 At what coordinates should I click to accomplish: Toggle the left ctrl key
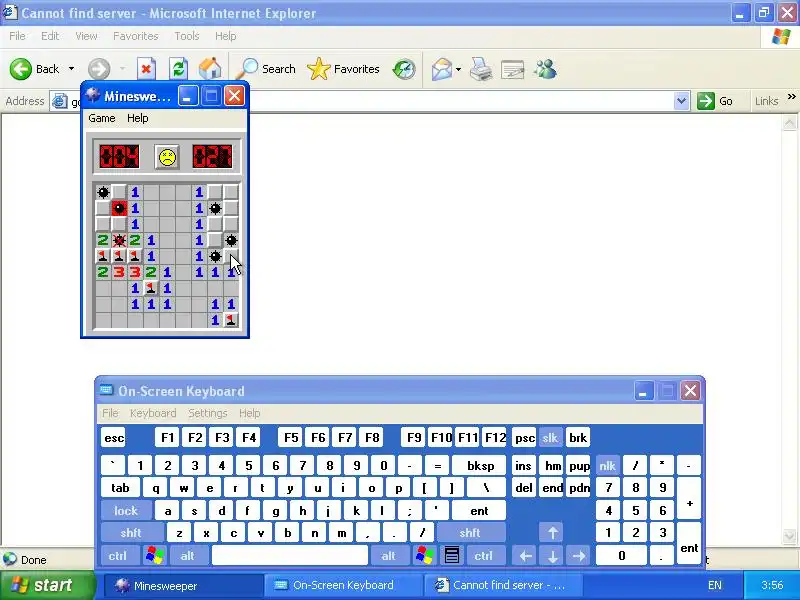tap(118, 555)
